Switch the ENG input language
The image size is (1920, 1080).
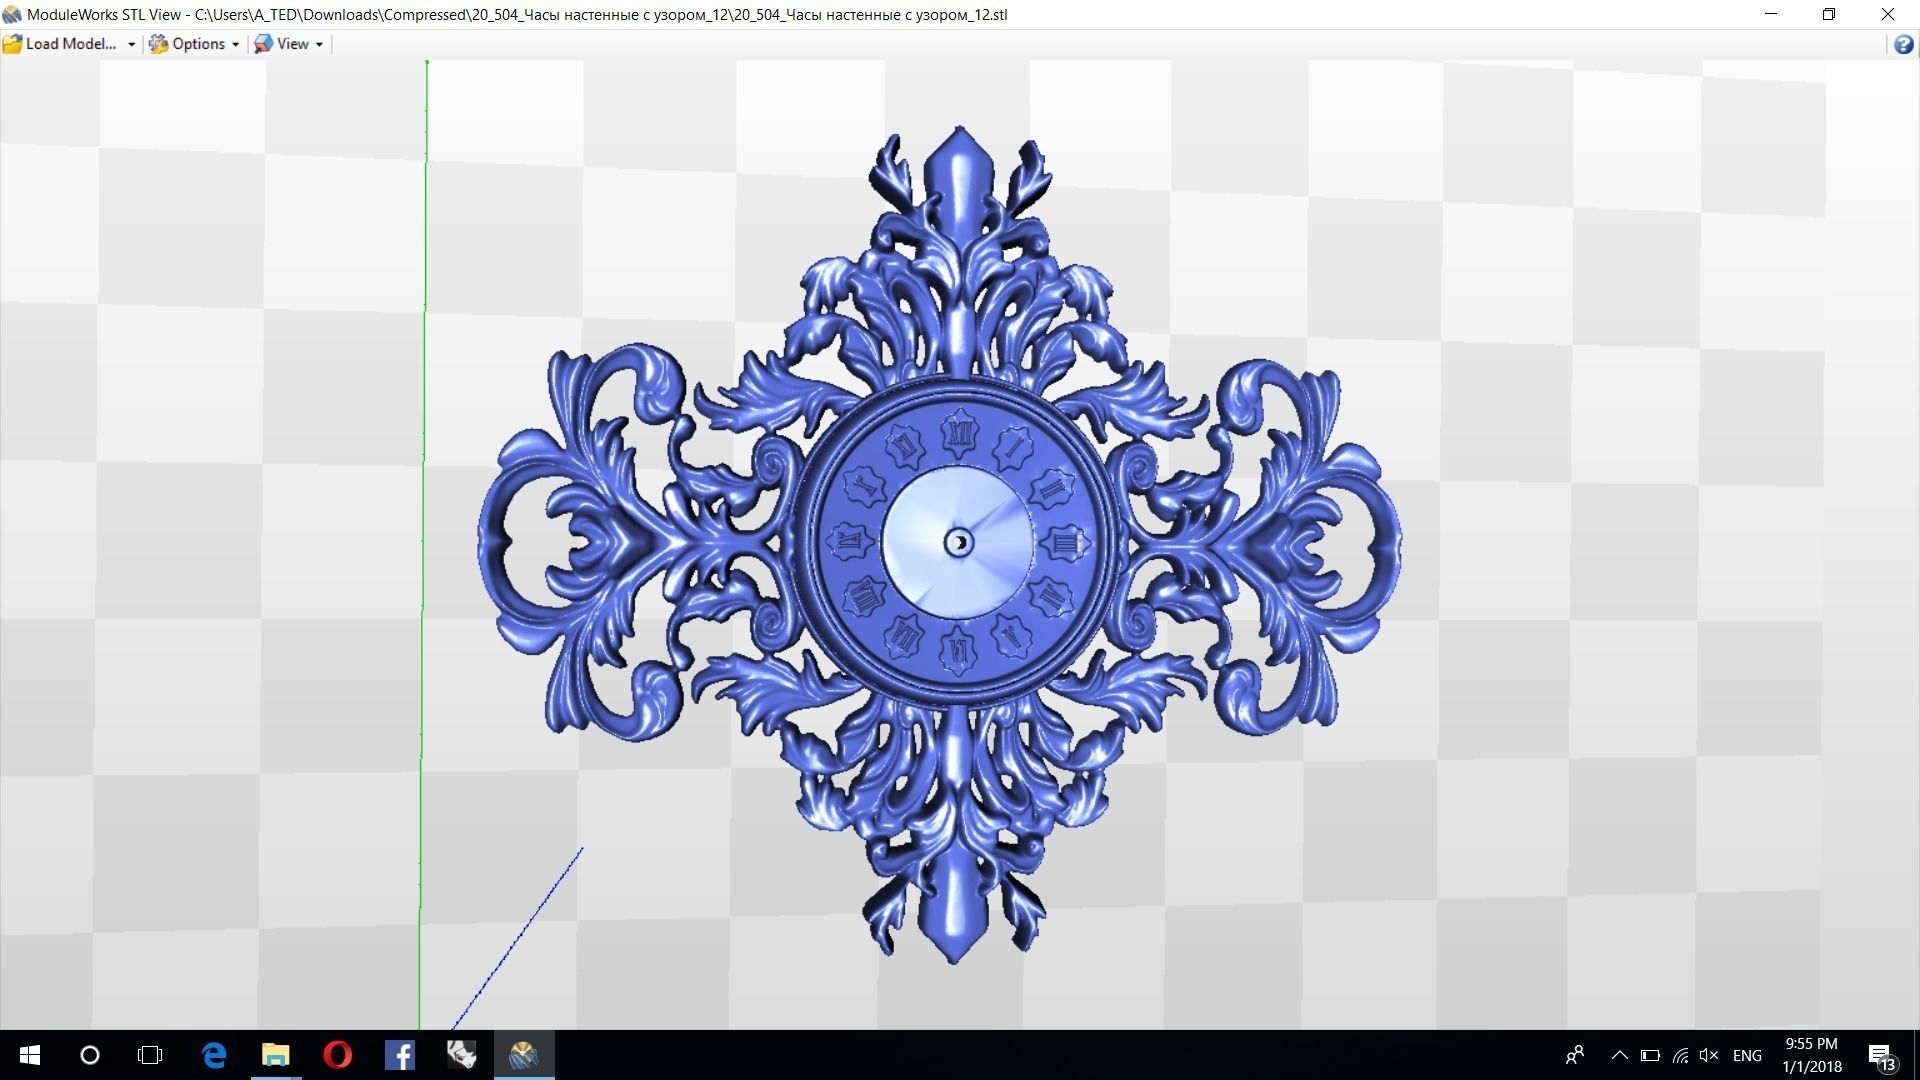pos(1747,1055)
